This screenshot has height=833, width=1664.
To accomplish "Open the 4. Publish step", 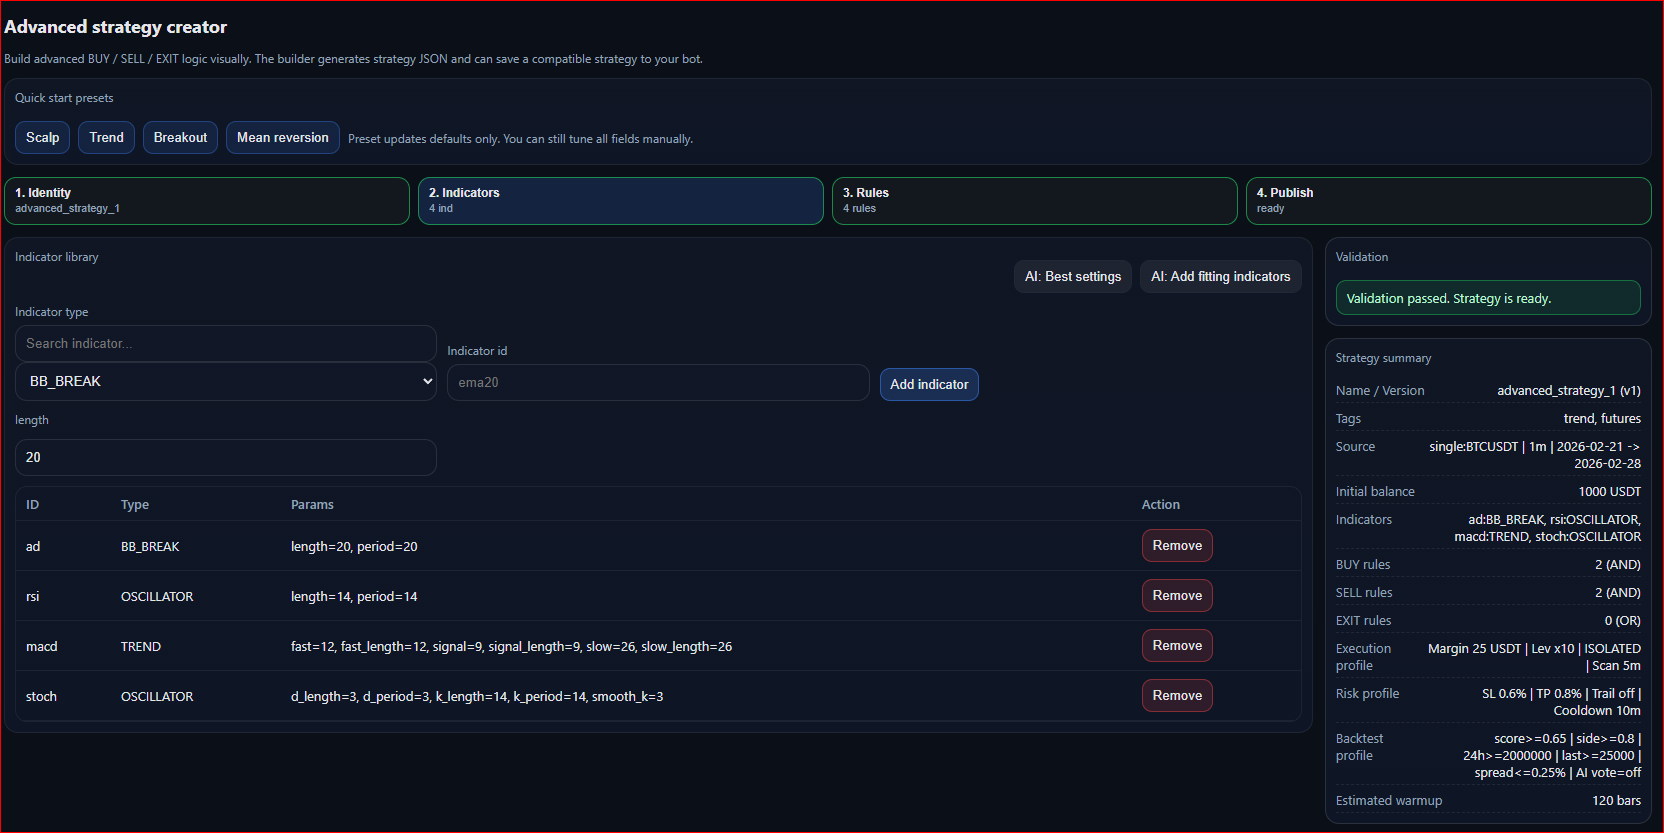I will click(x=1447, y=201).
